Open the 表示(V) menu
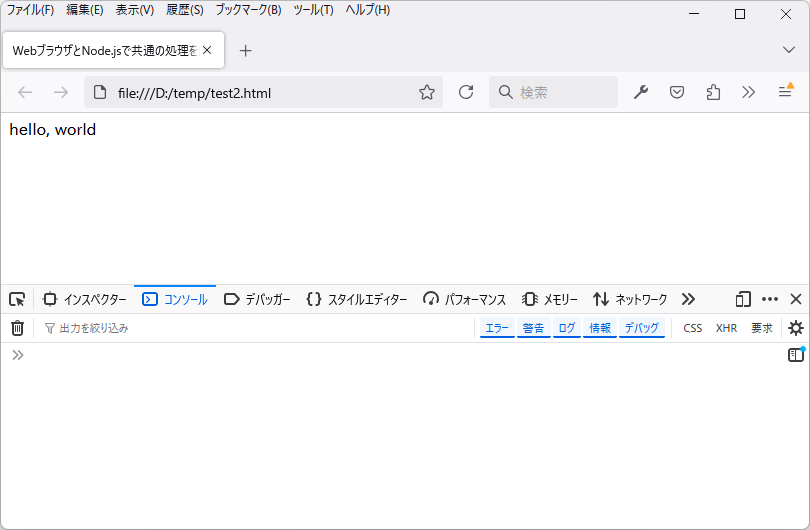The height and width of the screenshot is (530, 810). pos(135,10)
